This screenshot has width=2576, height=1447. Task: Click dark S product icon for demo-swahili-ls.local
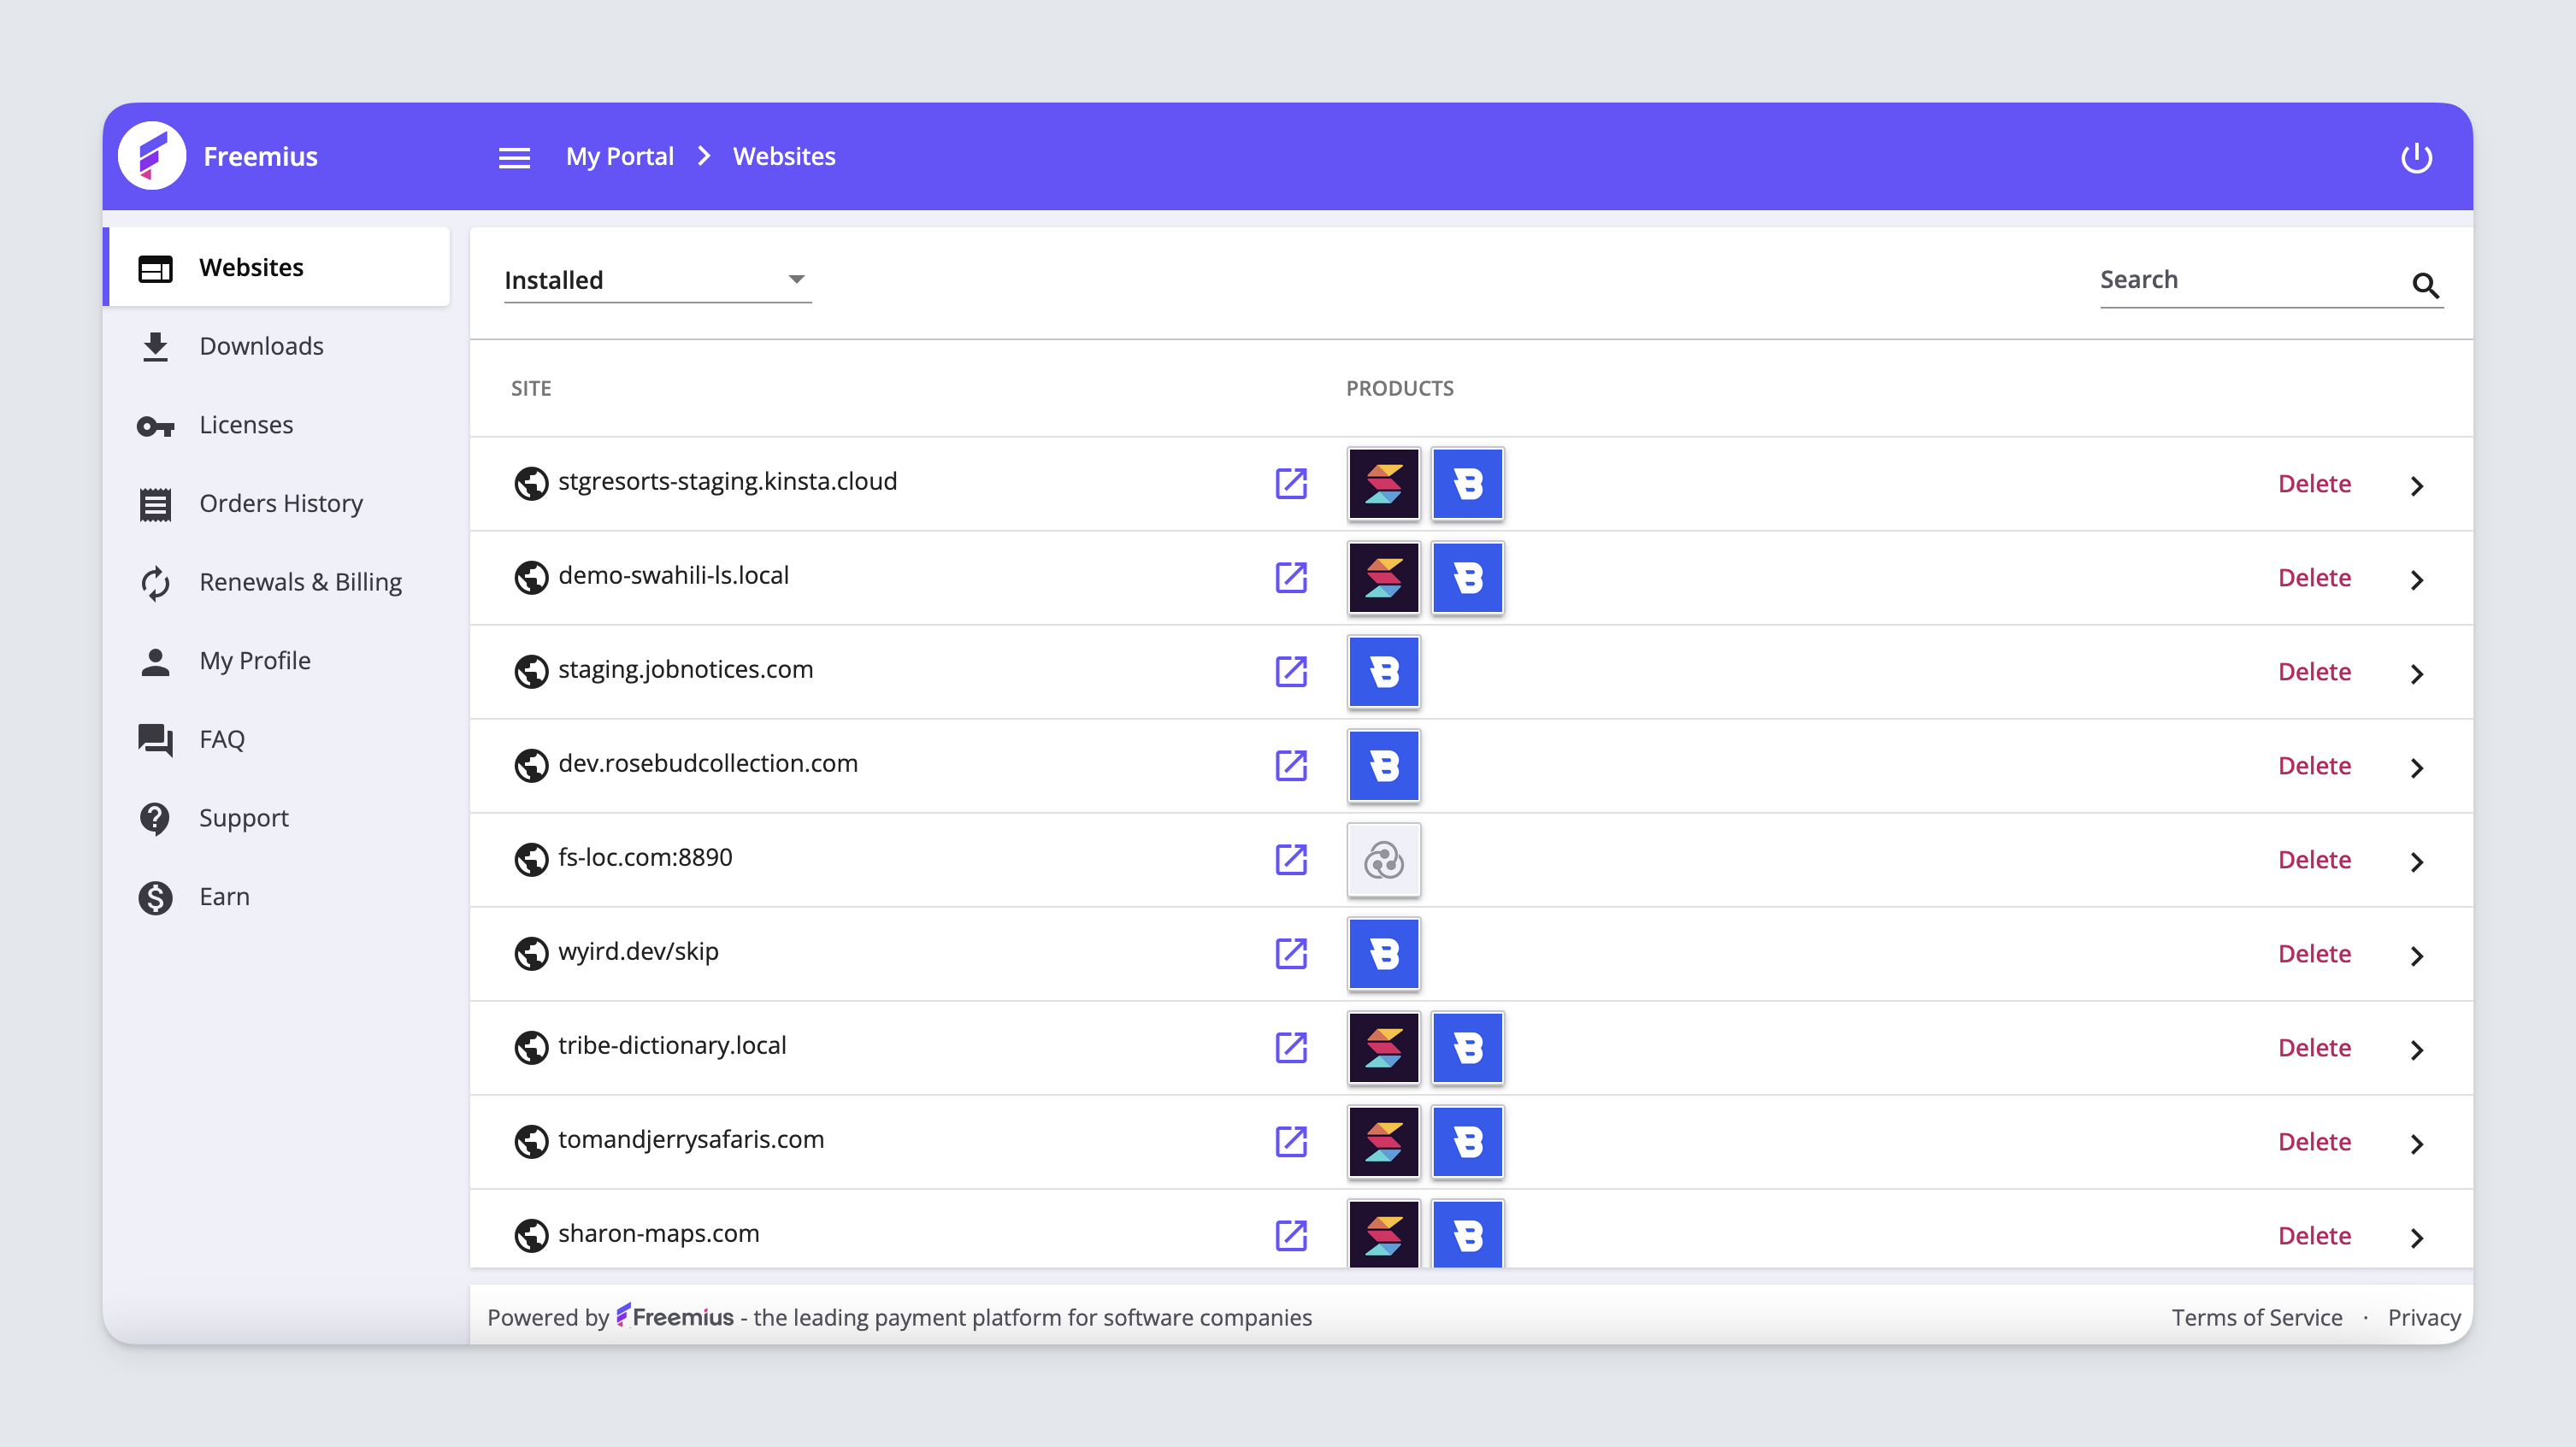1384,578
